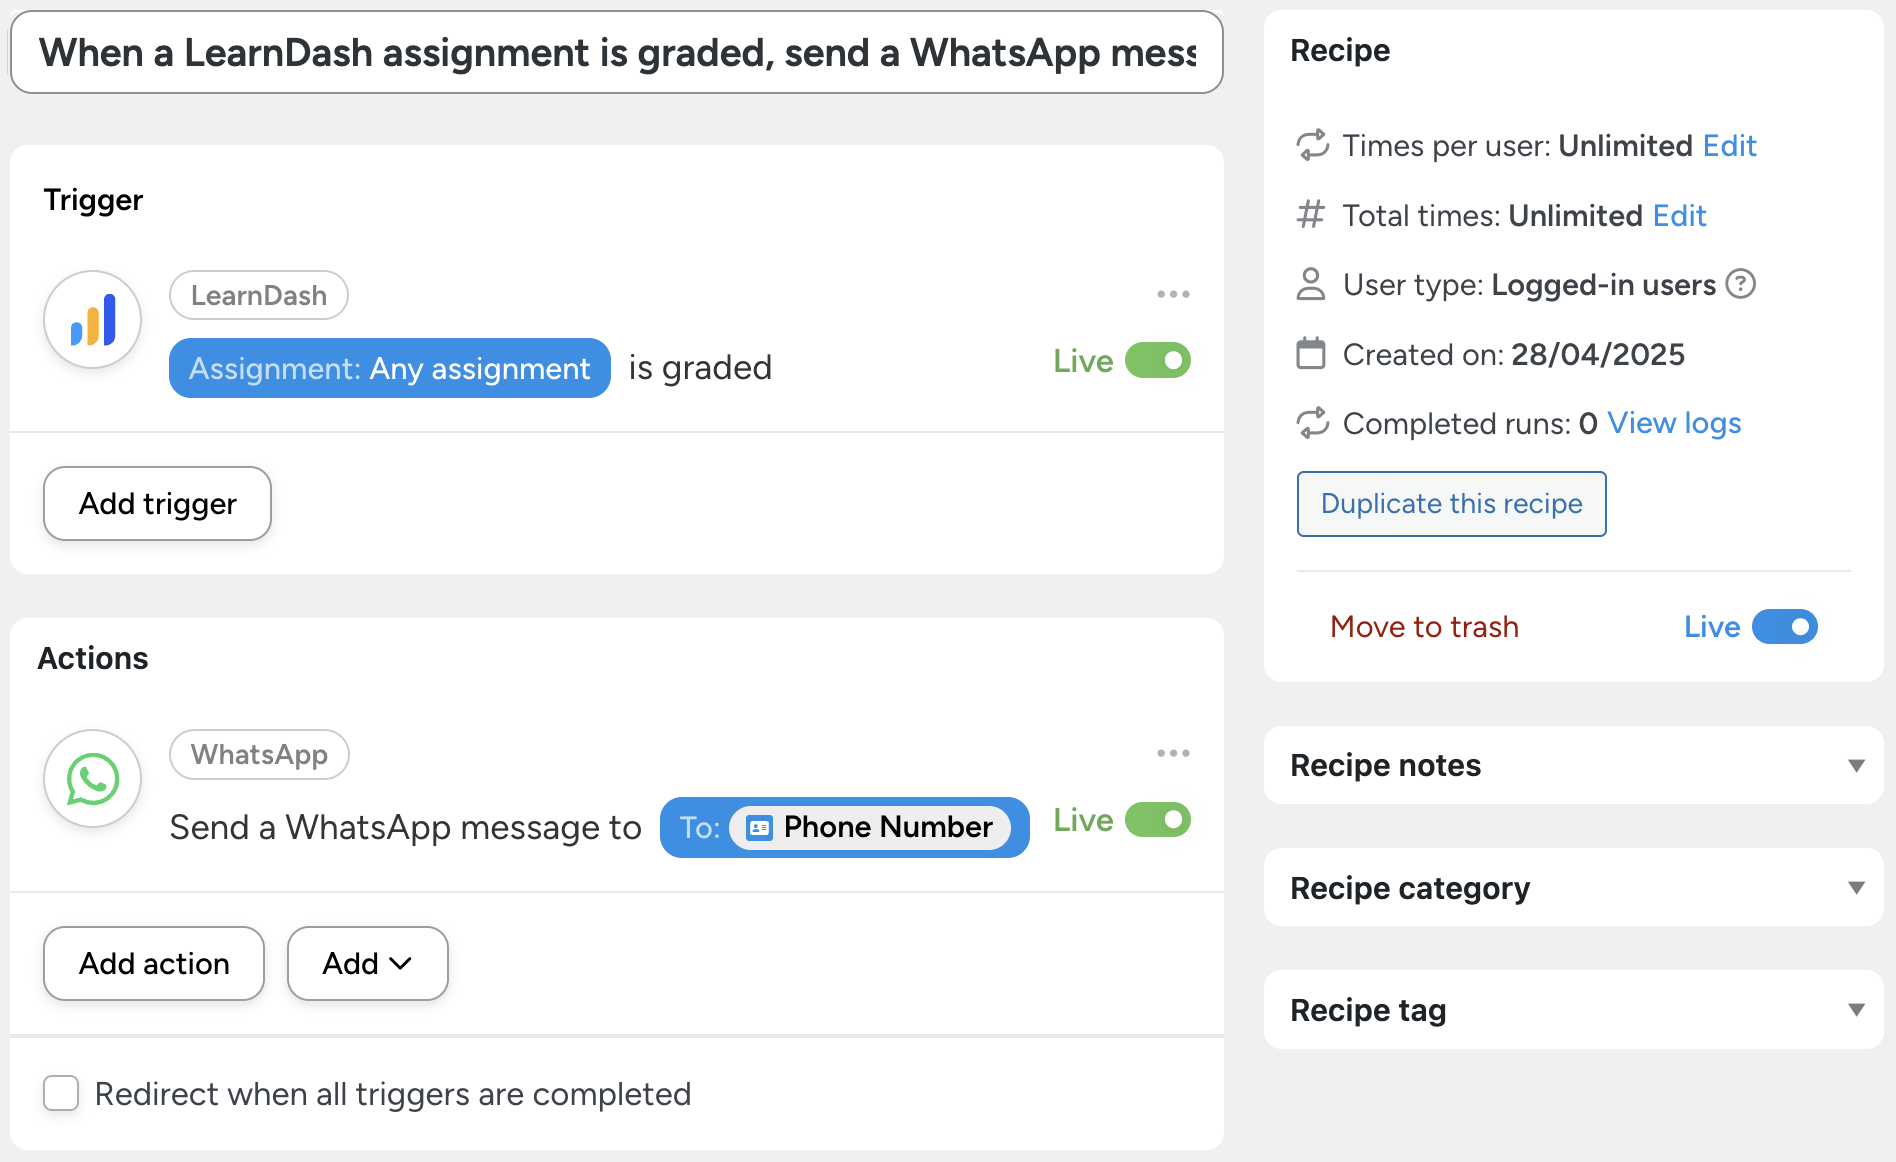Click the WhatsApp integration logo icon

(x=93, y=779)
